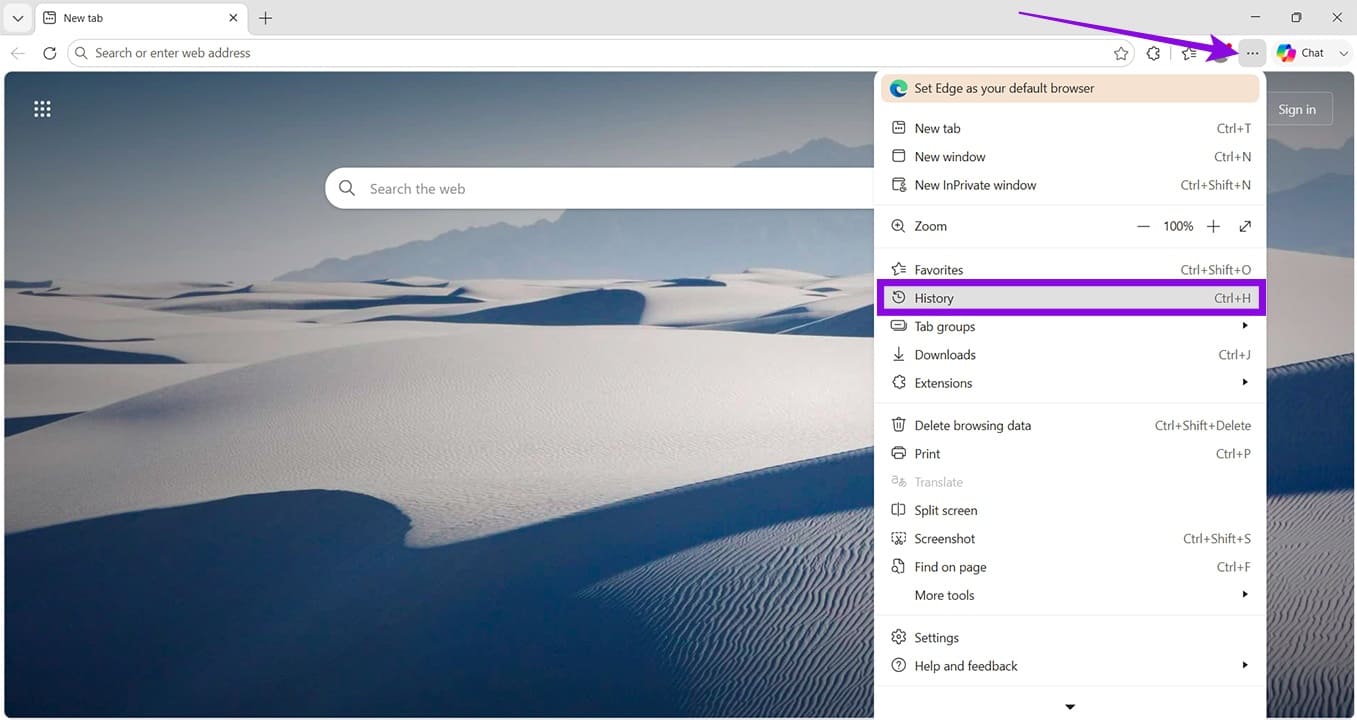Expand the chevron next to Chat
This screenshot has height=720, width=1357.
coord(1344,53)
